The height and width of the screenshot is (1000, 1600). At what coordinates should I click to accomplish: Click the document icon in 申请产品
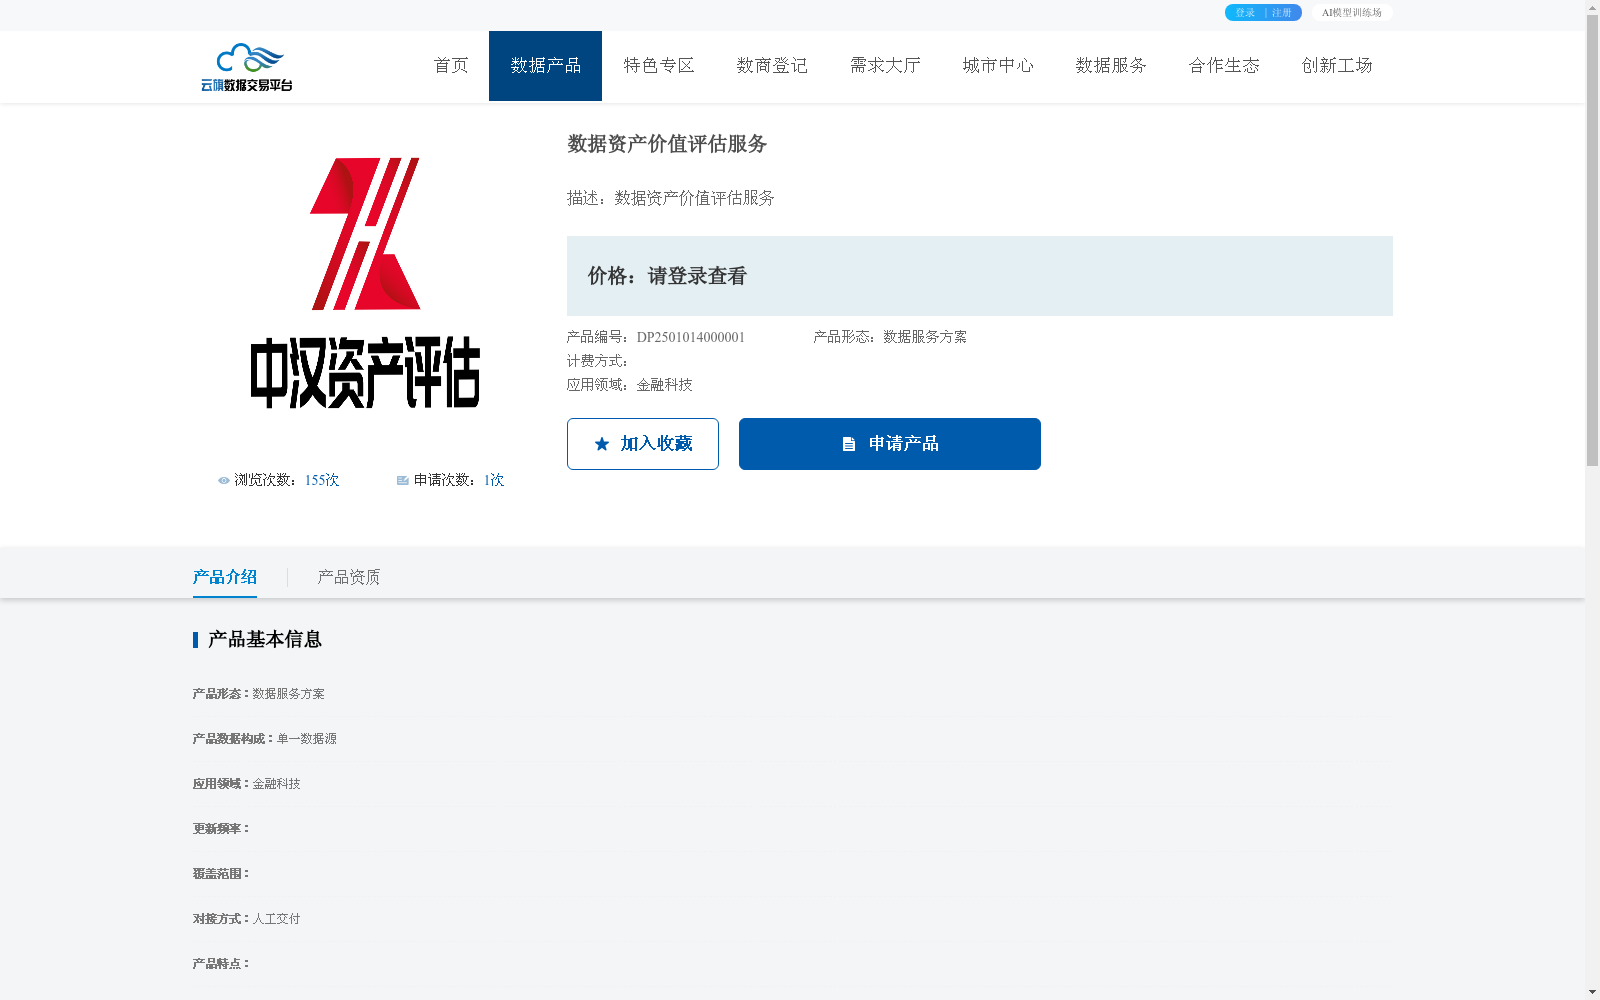(x=849, y=444)
